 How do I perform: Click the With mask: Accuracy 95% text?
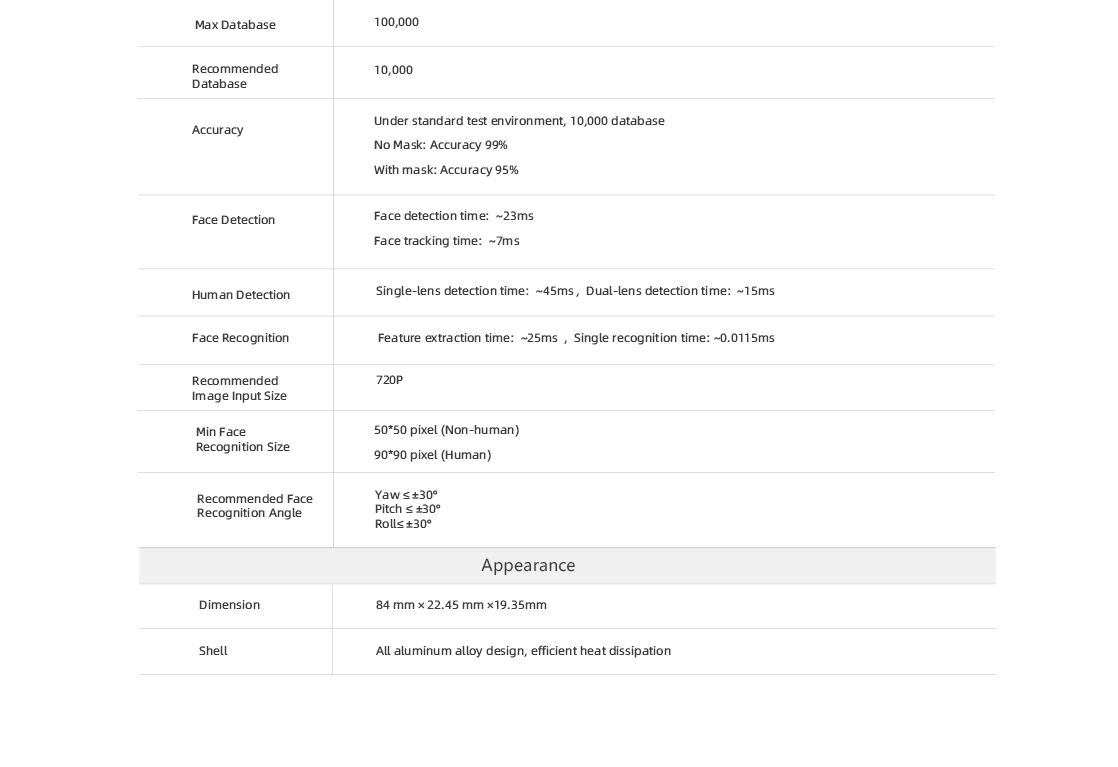[446, 170]
